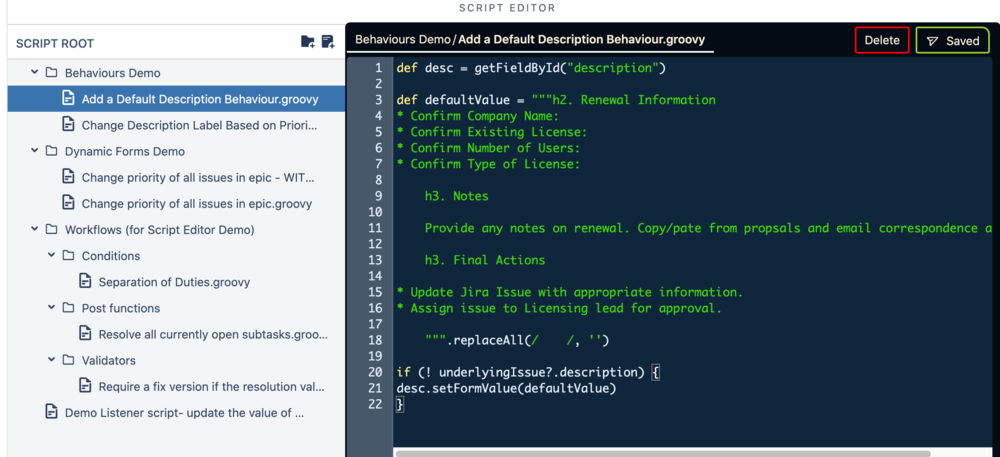The height and width of the screenshot is (457, 1000).
Task: Click file icon of Resolve all currently open subtasks
Action: click(85, 333)
